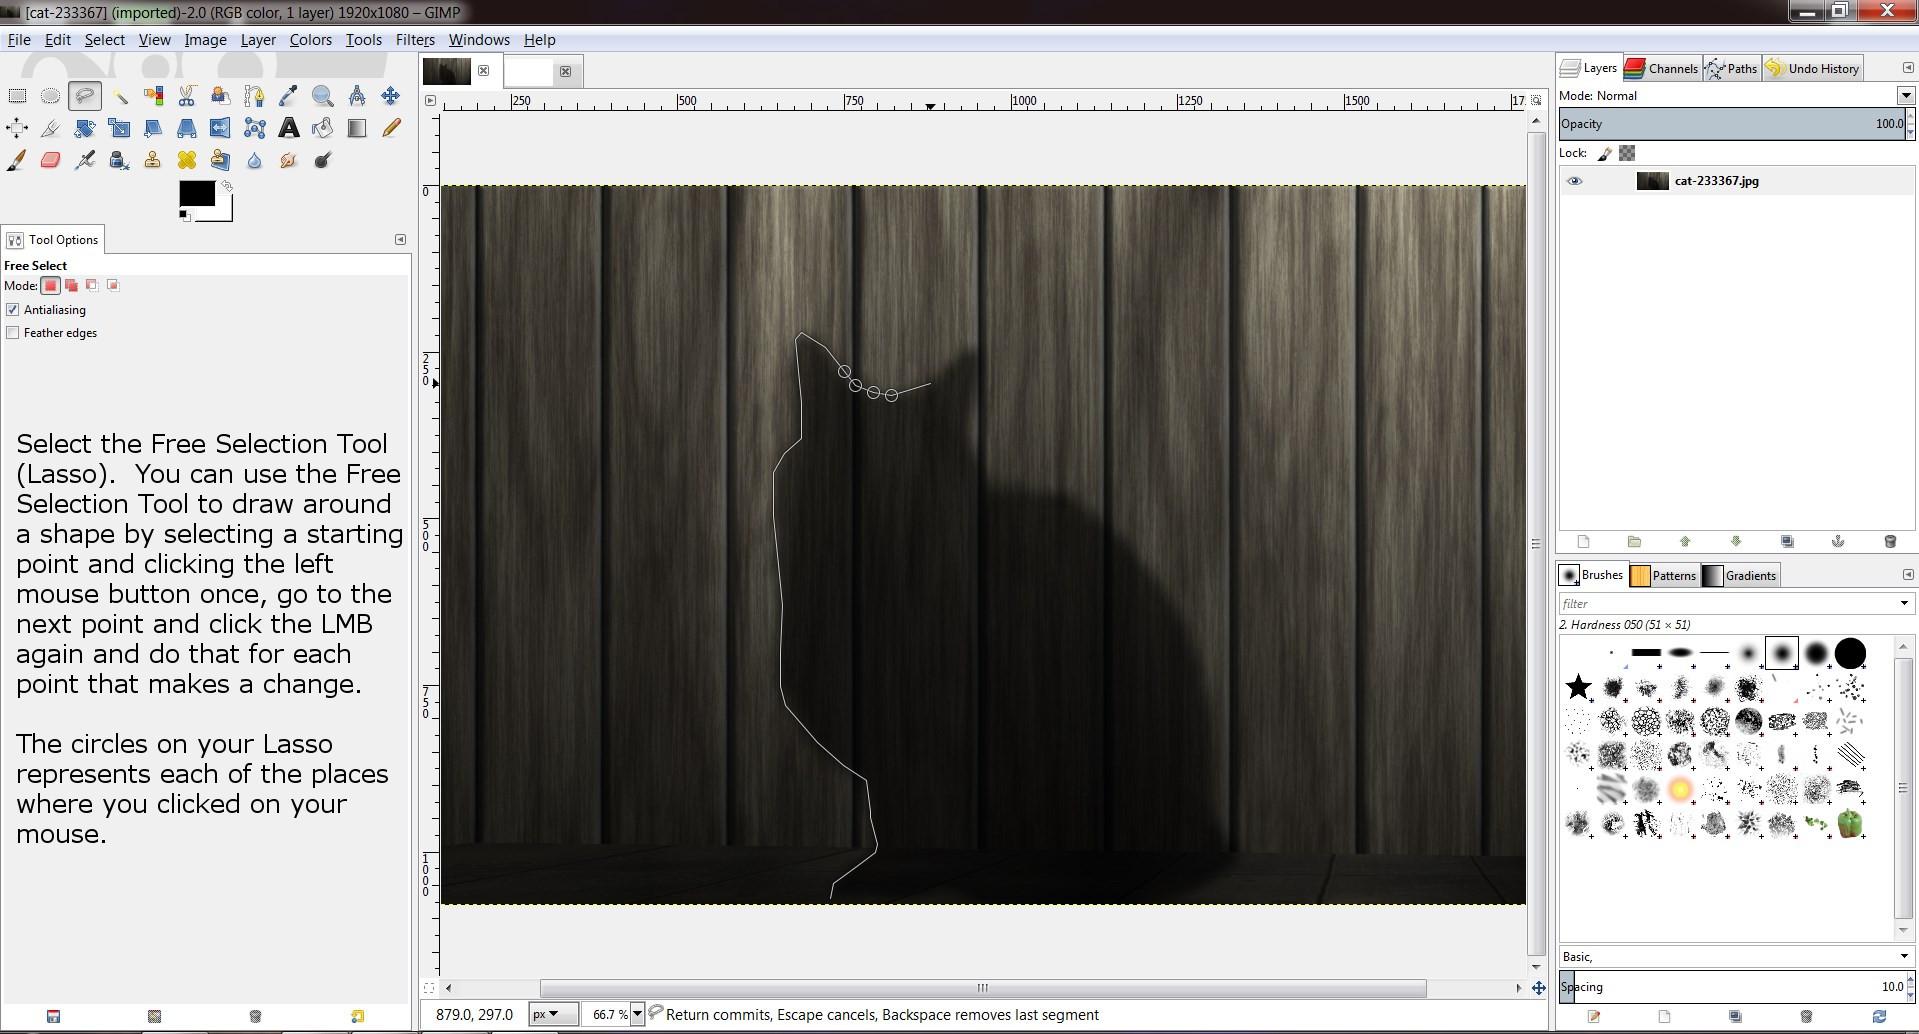Select the Scissors Select tool
This screenshot has height=1034, width=1919.
[x=187, y=96]
